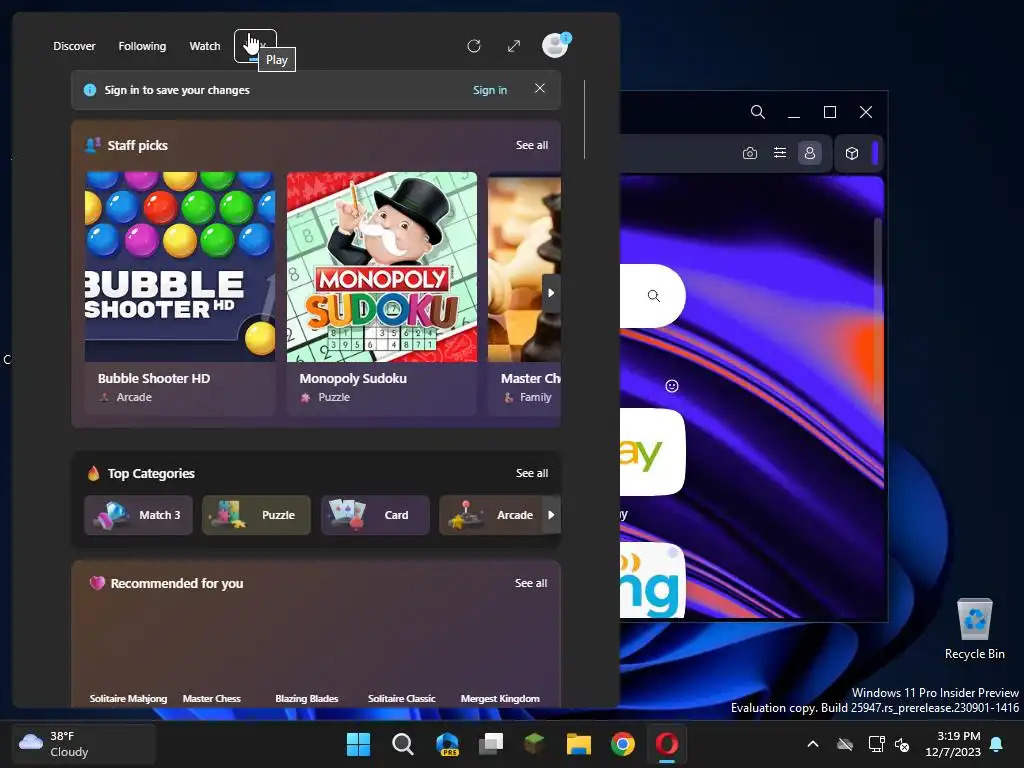Click the muted volume tray icon
Screen dimensions: 1024x768
click(902, 744)
